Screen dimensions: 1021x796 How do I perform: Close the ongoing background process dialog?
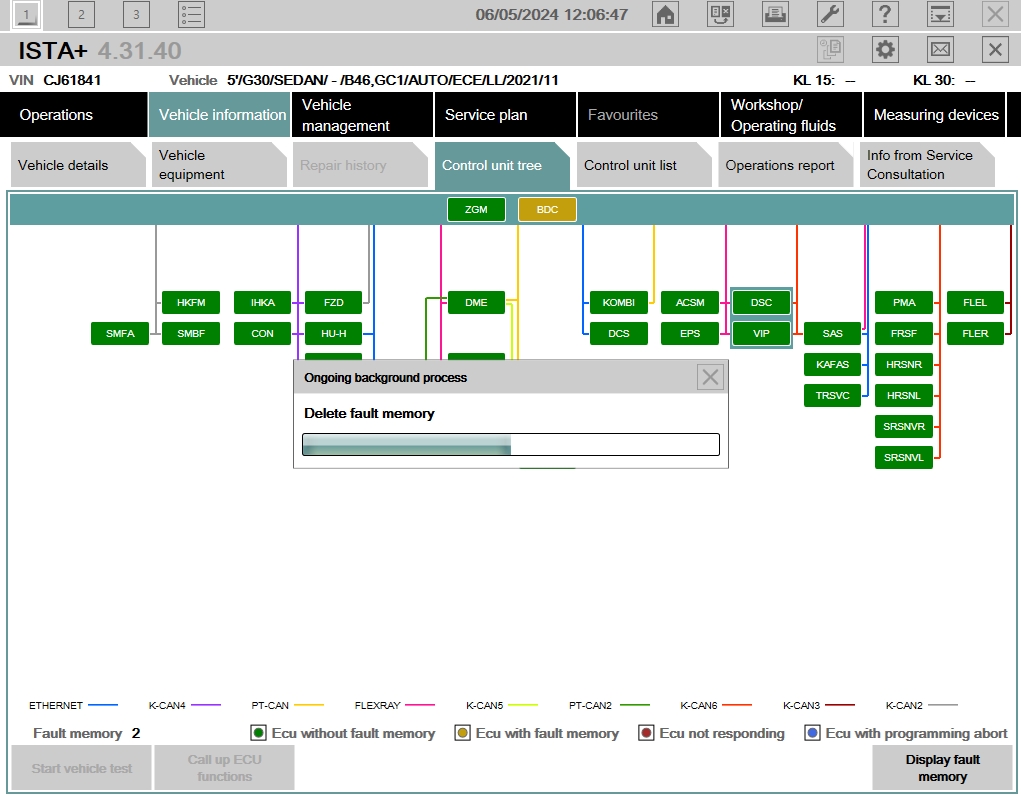[x=710, y=377]
